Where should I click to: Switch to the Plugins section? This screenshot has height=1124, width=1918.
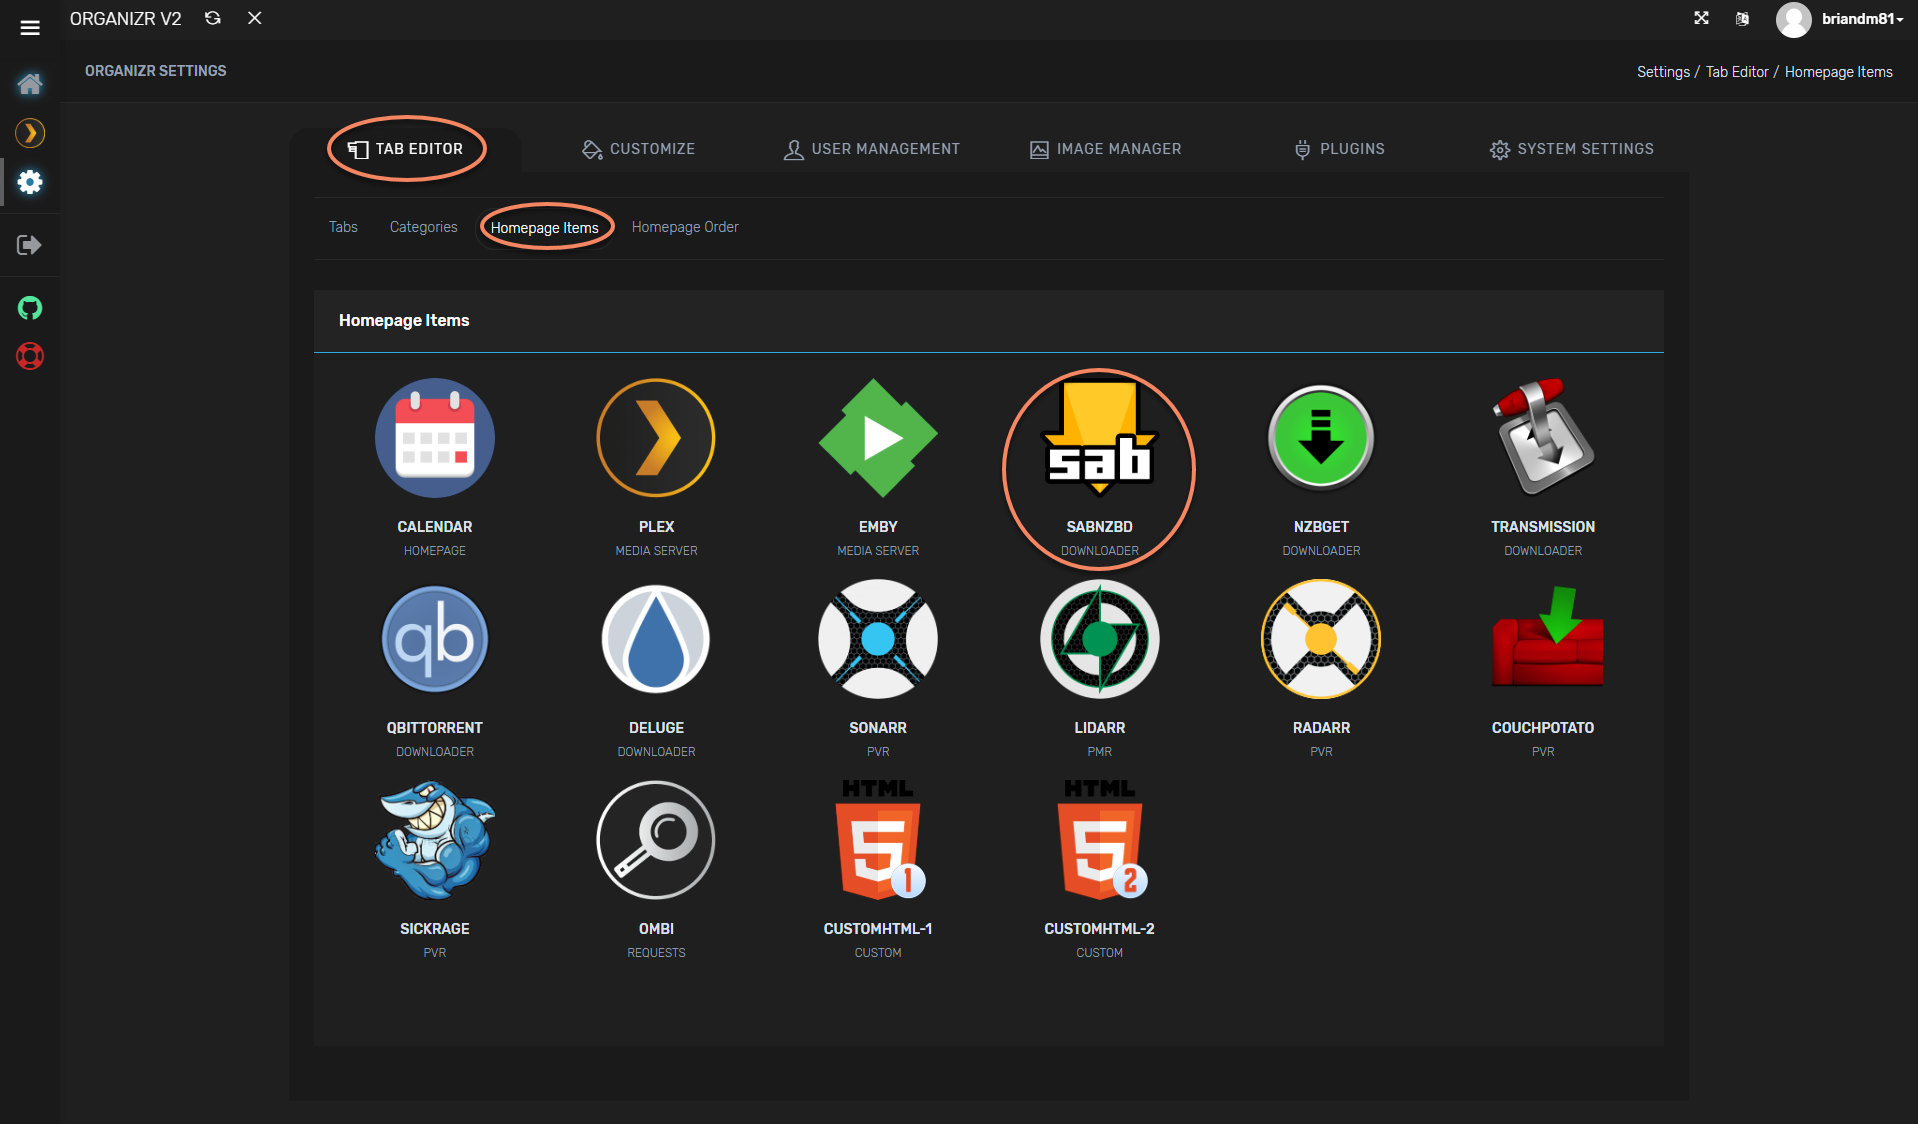tap(1340, 149)
